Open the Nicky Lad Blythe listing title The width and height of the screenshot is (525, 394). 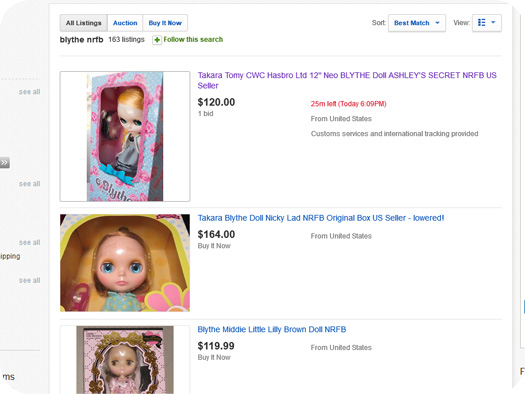coord(321,218)
